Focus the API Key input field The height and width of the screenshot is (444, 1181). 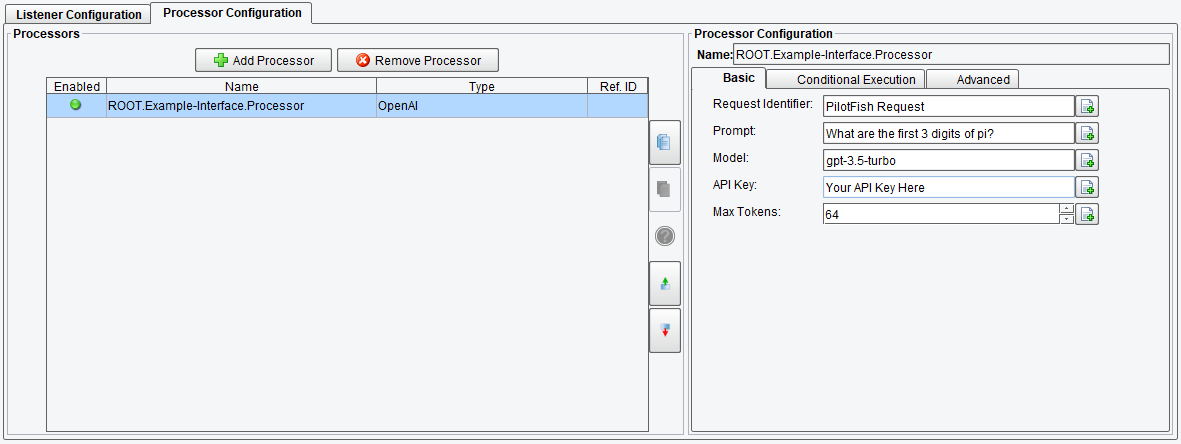pyautogui.click(x=948, y=187)
